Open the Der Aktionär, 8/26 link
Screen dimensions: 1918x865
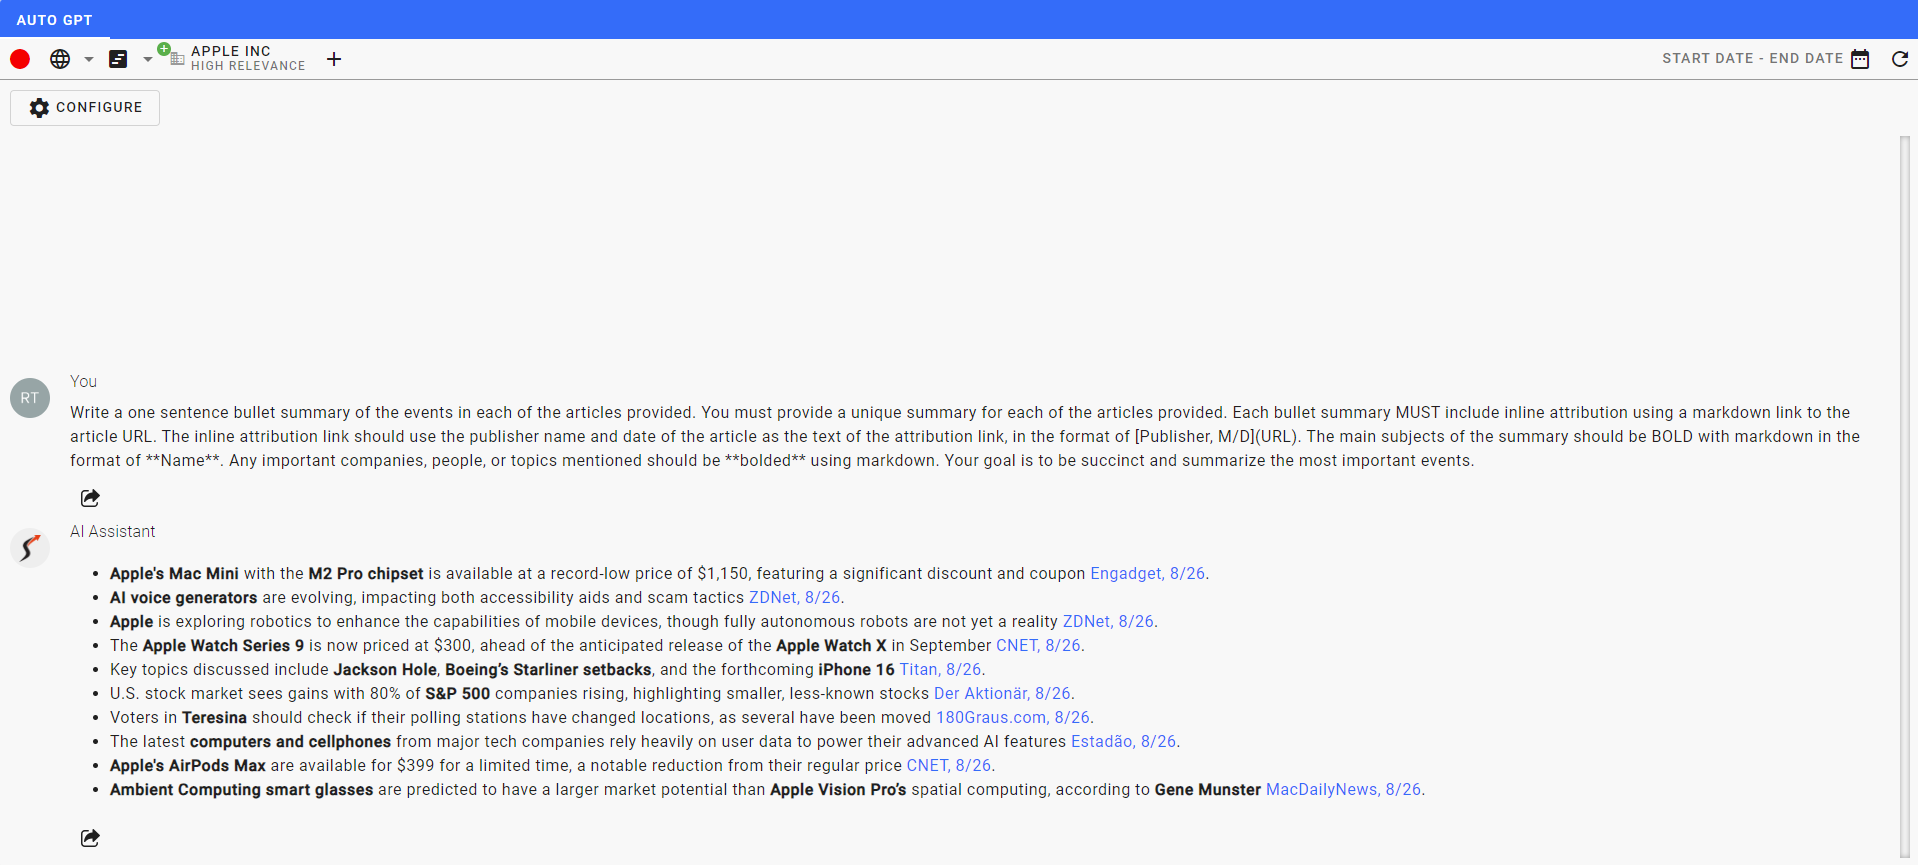pyautogui.click(x=1002, y=693)
